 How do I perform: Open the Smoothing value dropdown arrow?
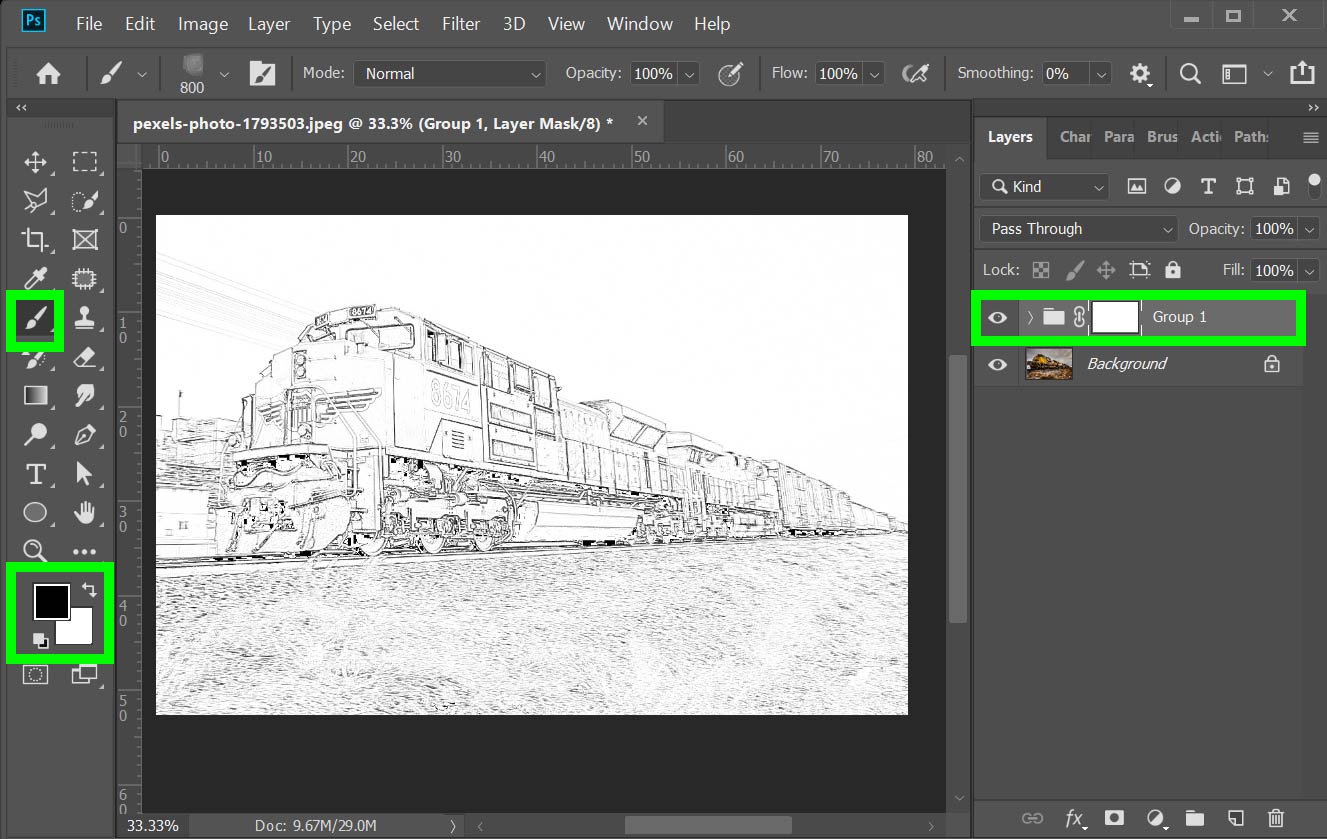1101,73
